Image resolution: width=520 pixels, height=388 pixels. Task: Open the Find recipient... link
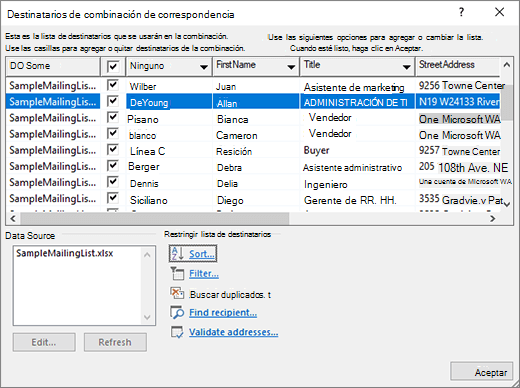223,313
